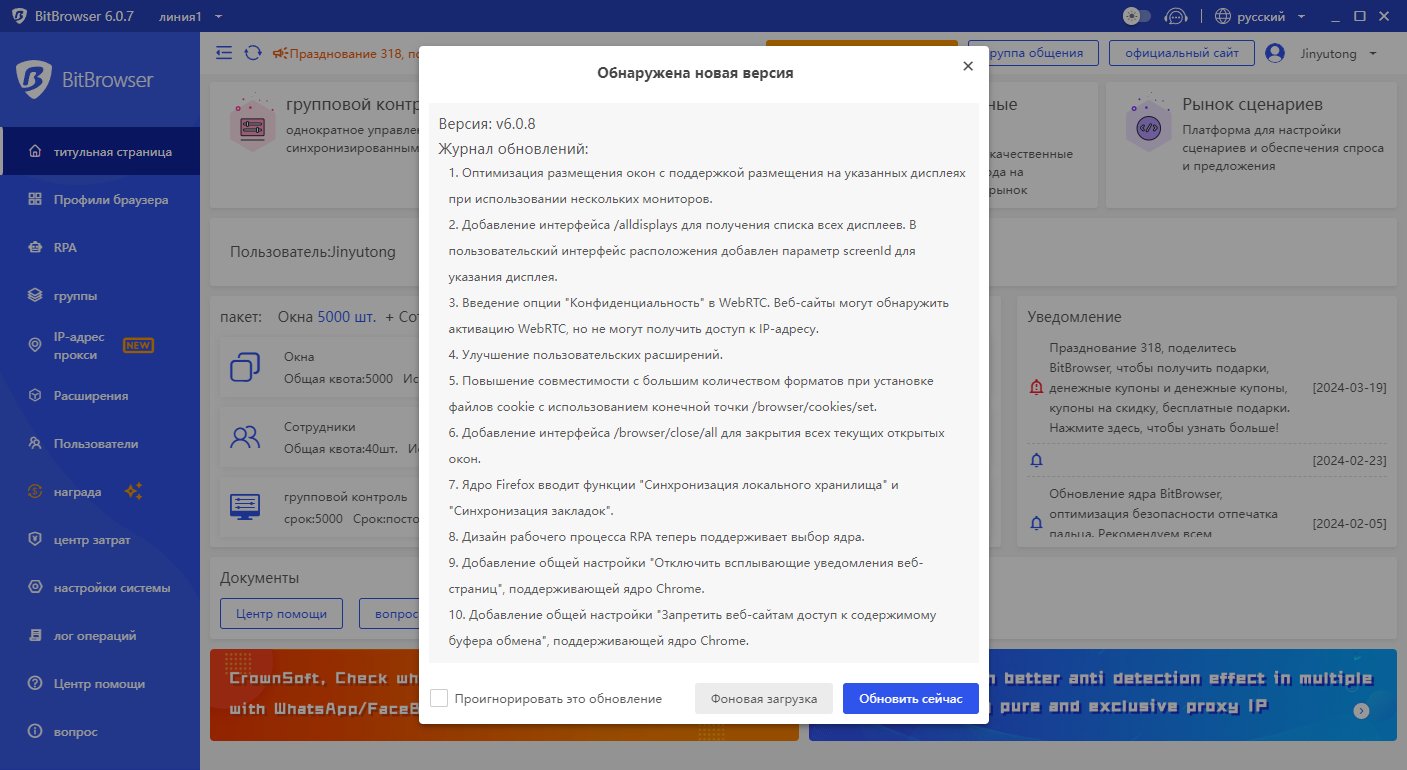Viewport: 1407px width, 770px height.
Task: Open the 'Обновление ядра BitBrowser' notification
Action: point(1163,514)
